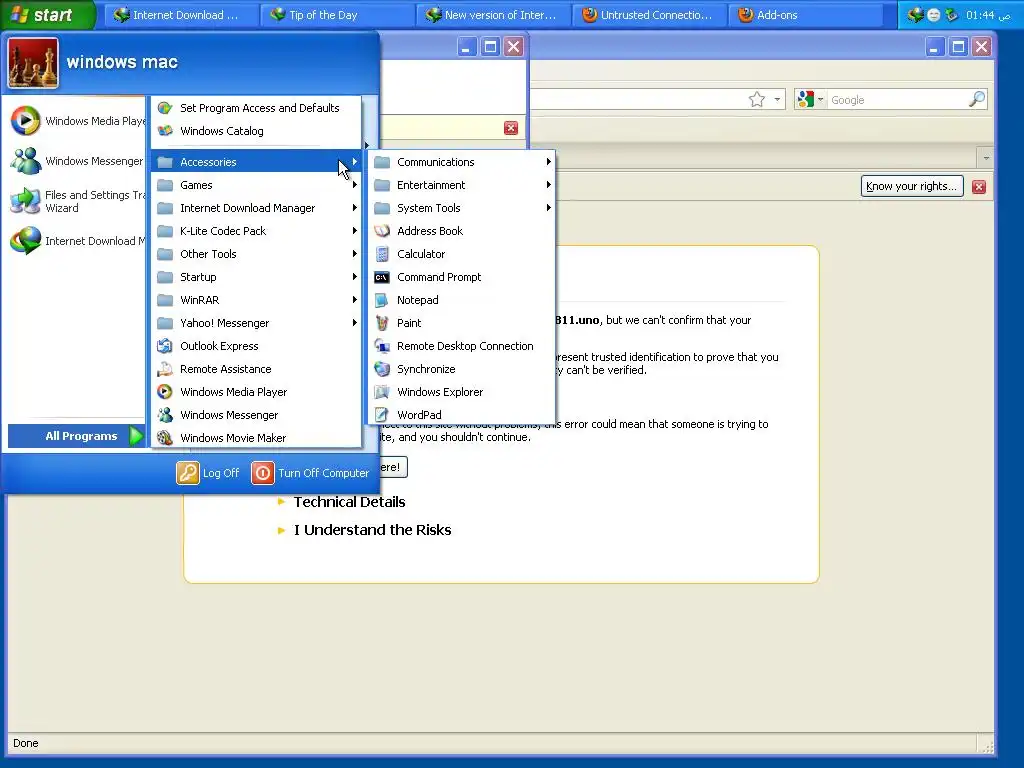The width and height of the screenshot is (1024, 768).
Task: Switch to Untrusted Connection taskbar item
Action: click(x=650, y=15)
